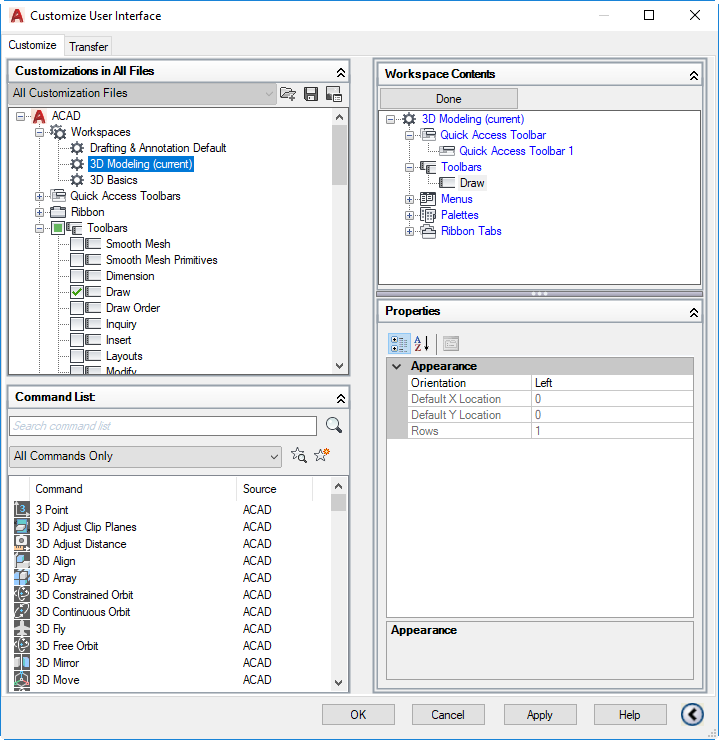Click the 3D Free Orbit icon
The image size is (719, 740).
coord(22,645)
